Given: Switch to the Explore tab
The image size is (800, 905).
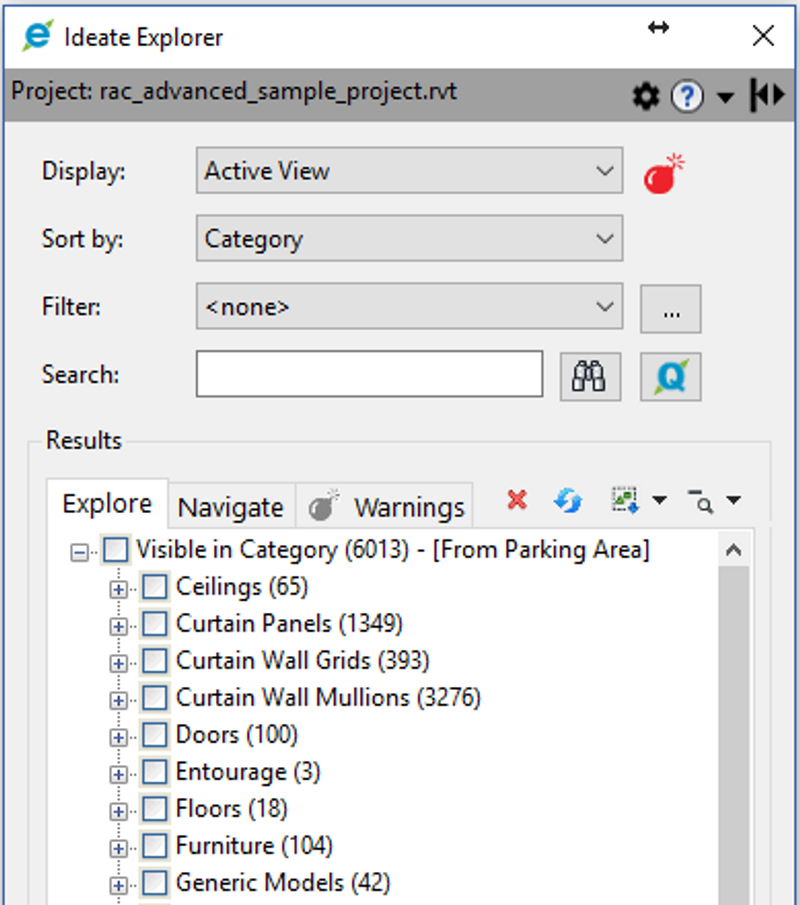Looking at the screenshot, I should click(x=107, y=504).
